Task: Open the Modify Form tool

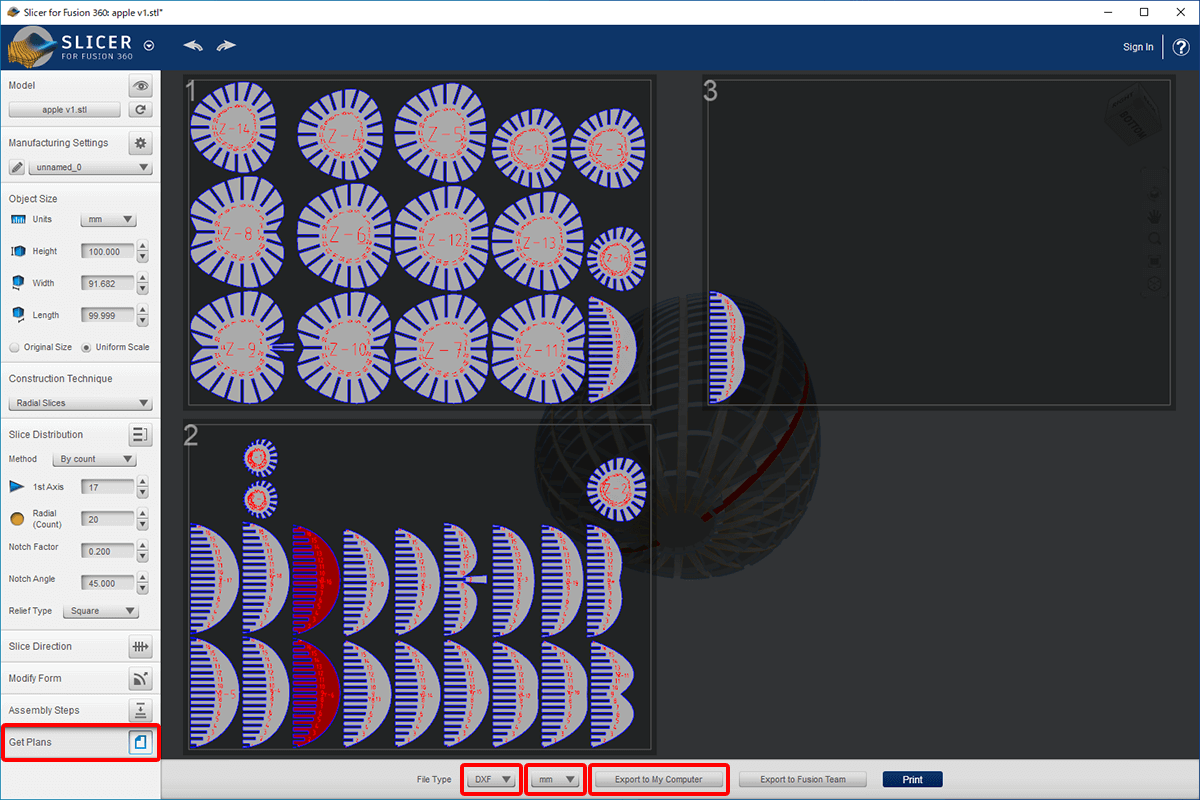Action: (141, 679)
